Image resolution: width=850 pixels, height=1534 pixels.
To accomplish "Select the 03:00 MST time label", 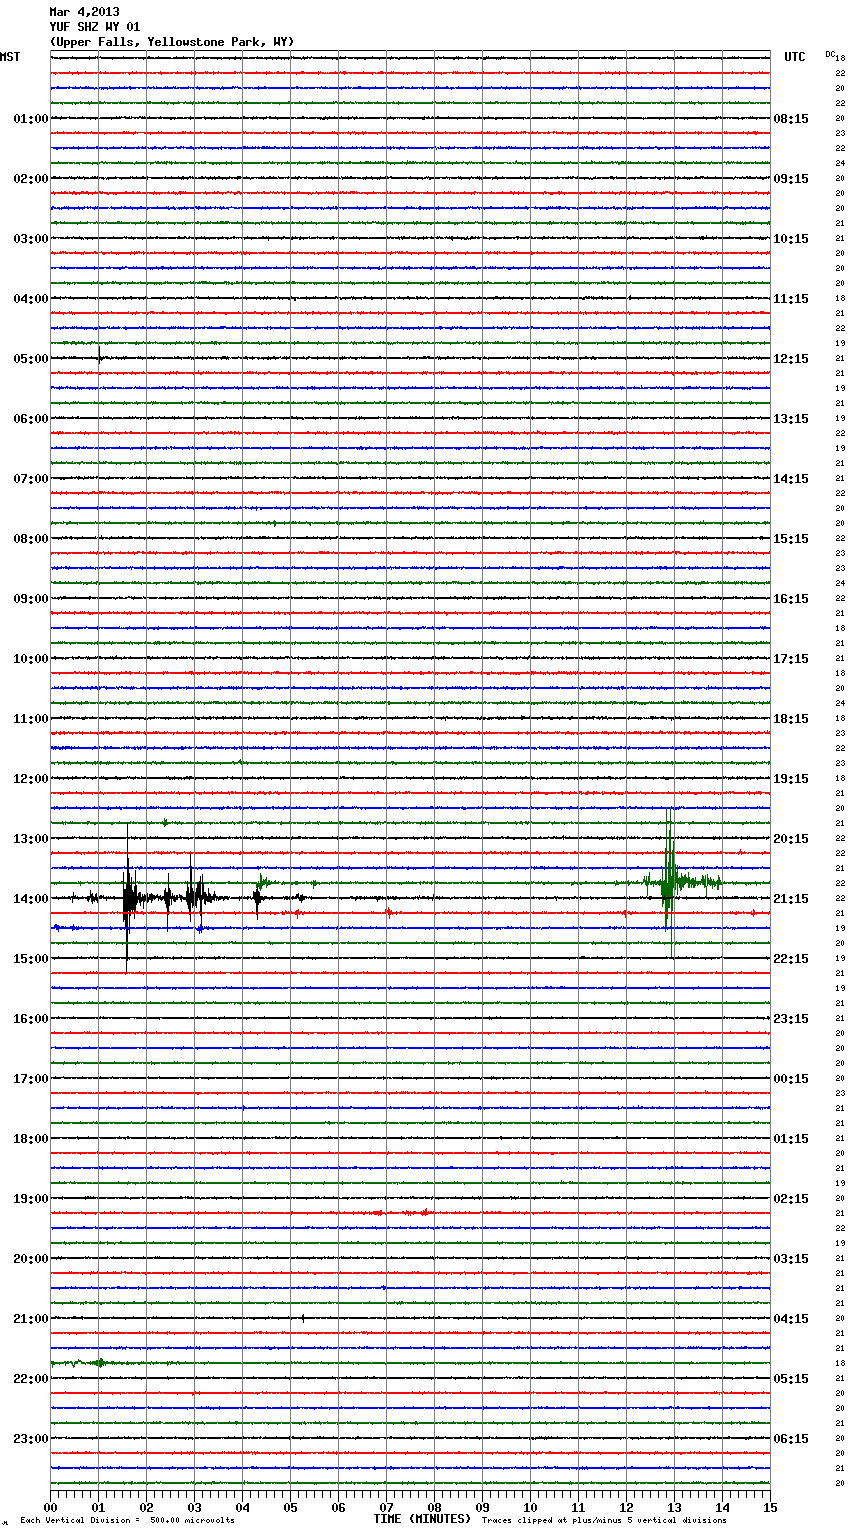I will pos(30,239).
